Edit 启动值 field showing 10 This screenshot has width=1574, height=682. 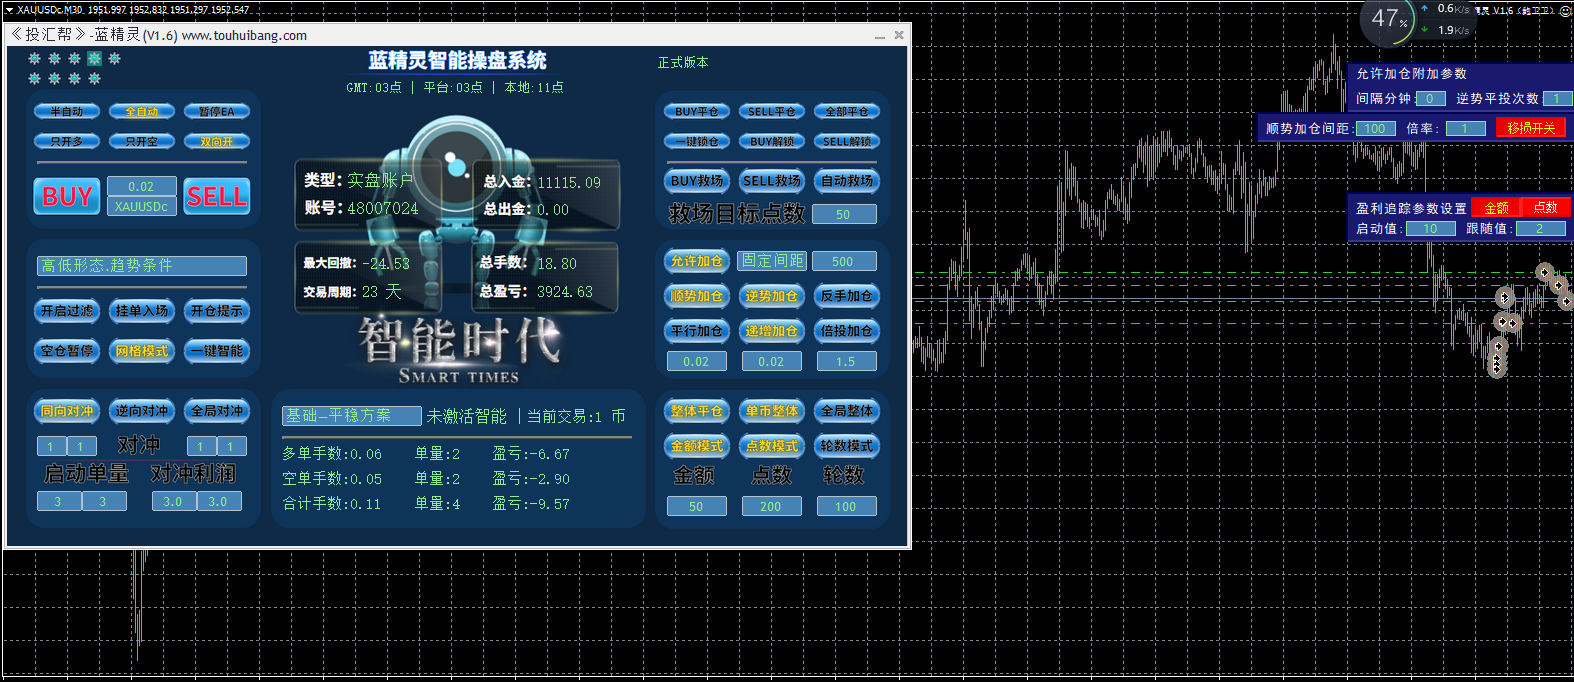tap(1431, 229)
